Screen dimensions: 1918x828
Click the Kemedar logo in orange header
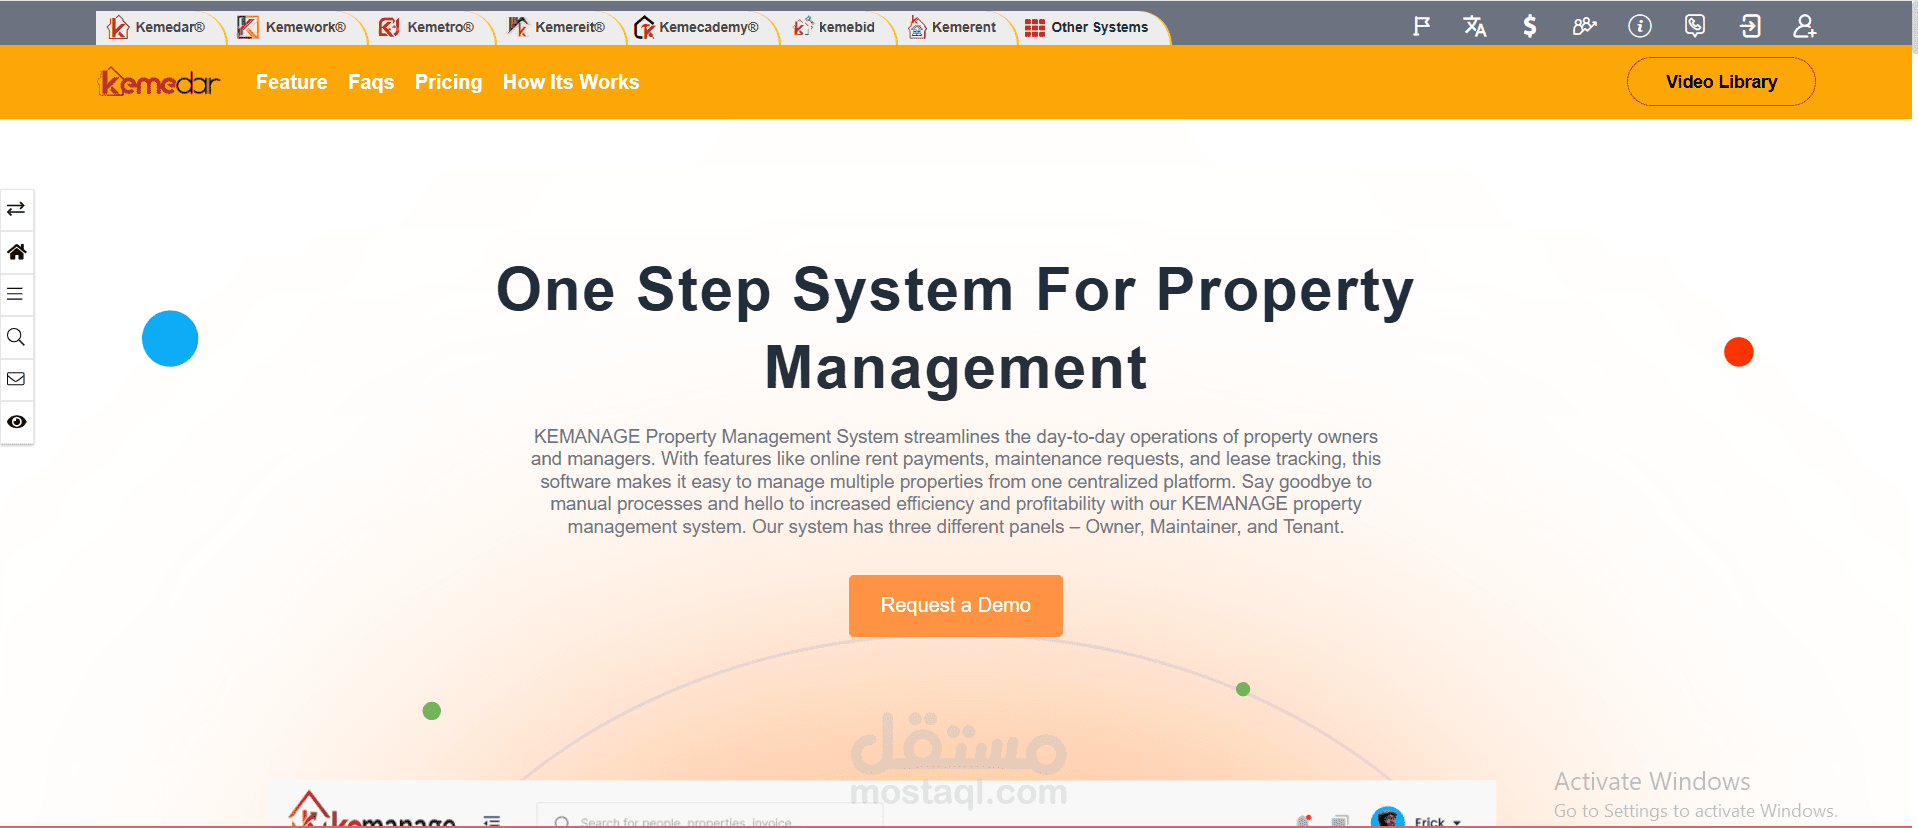tap(159, 82)
